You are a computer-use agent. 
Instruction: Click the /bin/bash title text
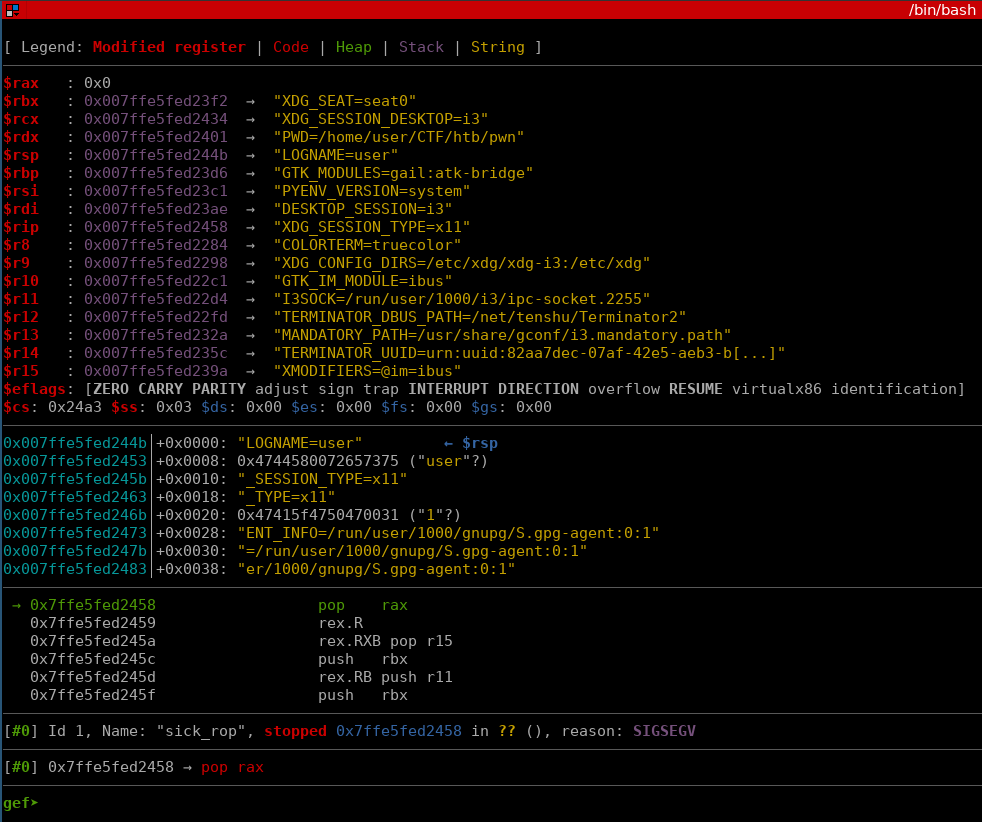[941, 10]
